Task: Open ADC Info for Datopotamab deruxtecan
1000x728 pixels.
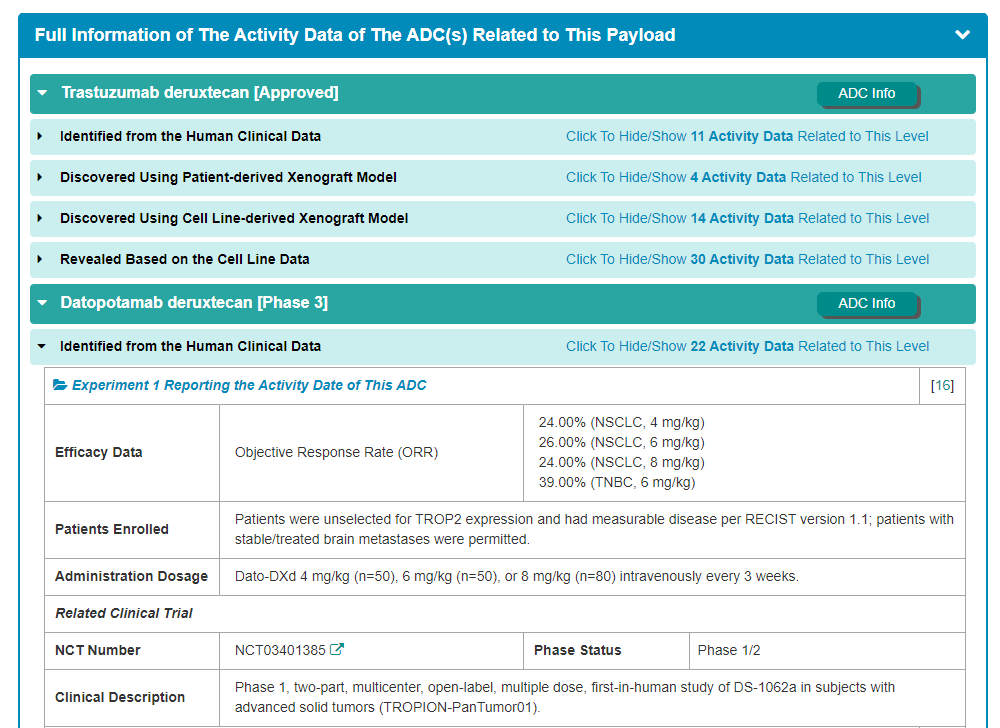Action: click(866, 303)
